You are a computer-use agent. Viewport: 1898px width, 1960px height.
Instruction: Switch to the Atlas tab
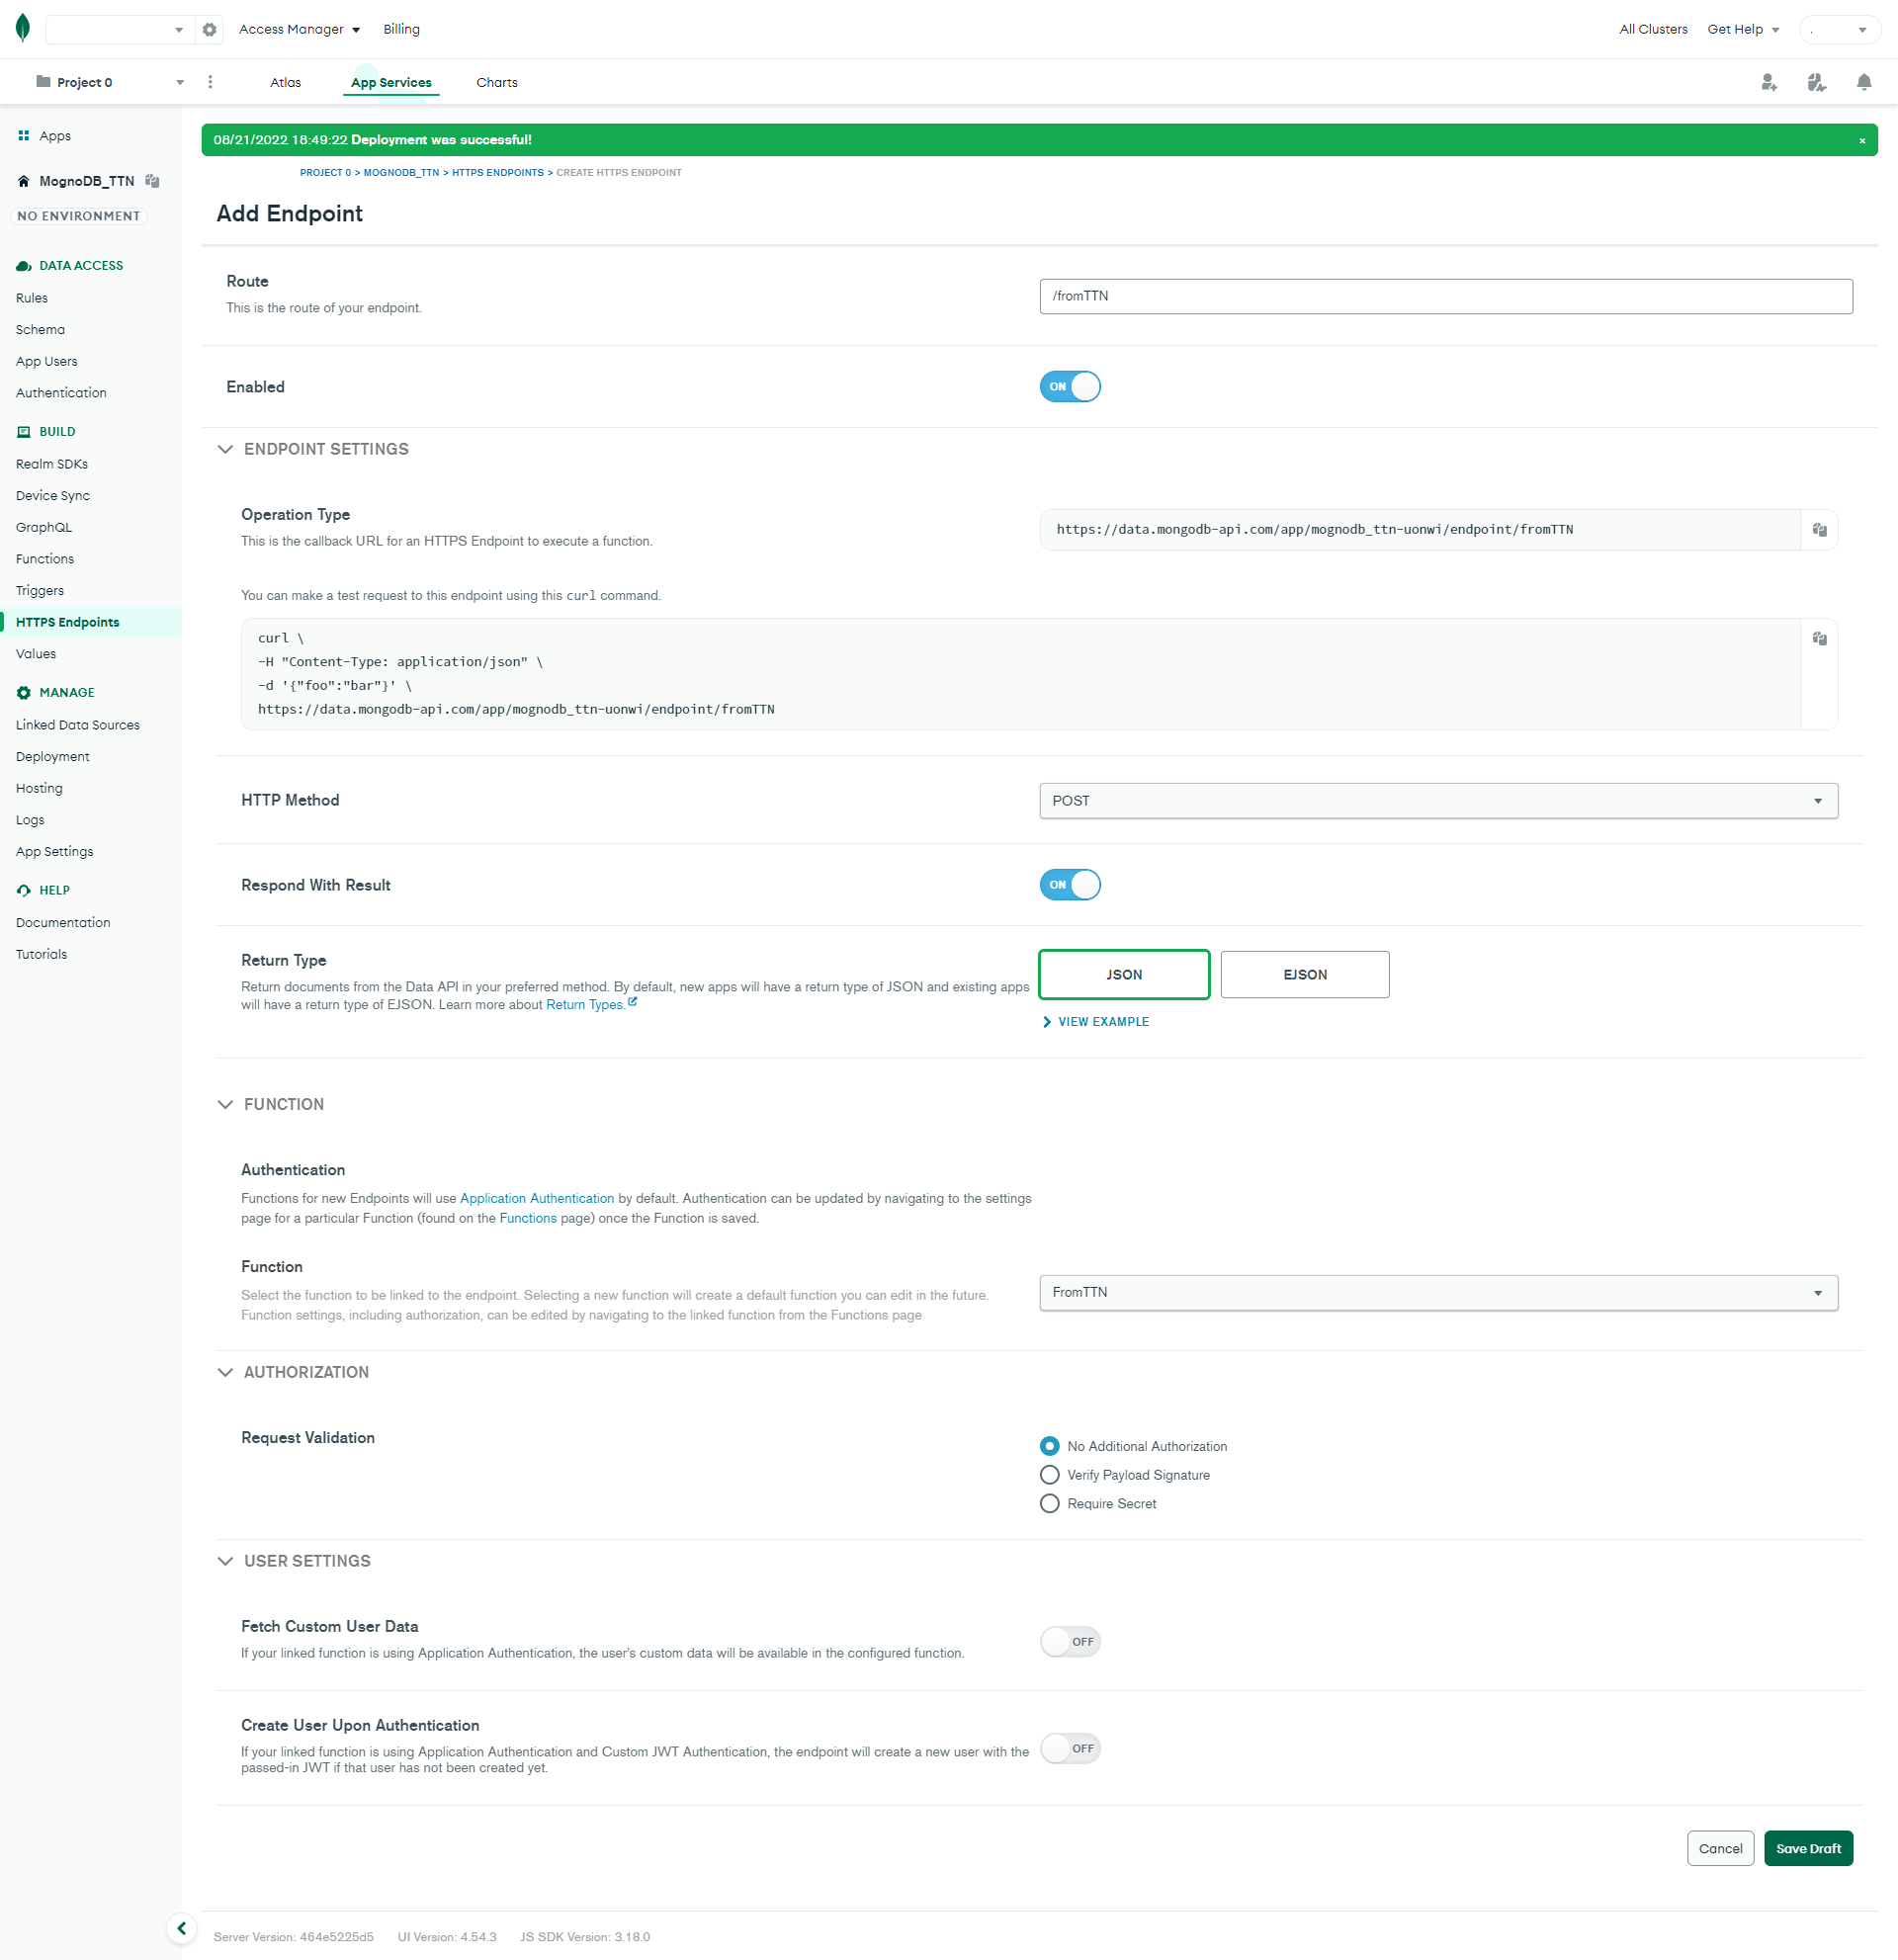tap(285, 83)
